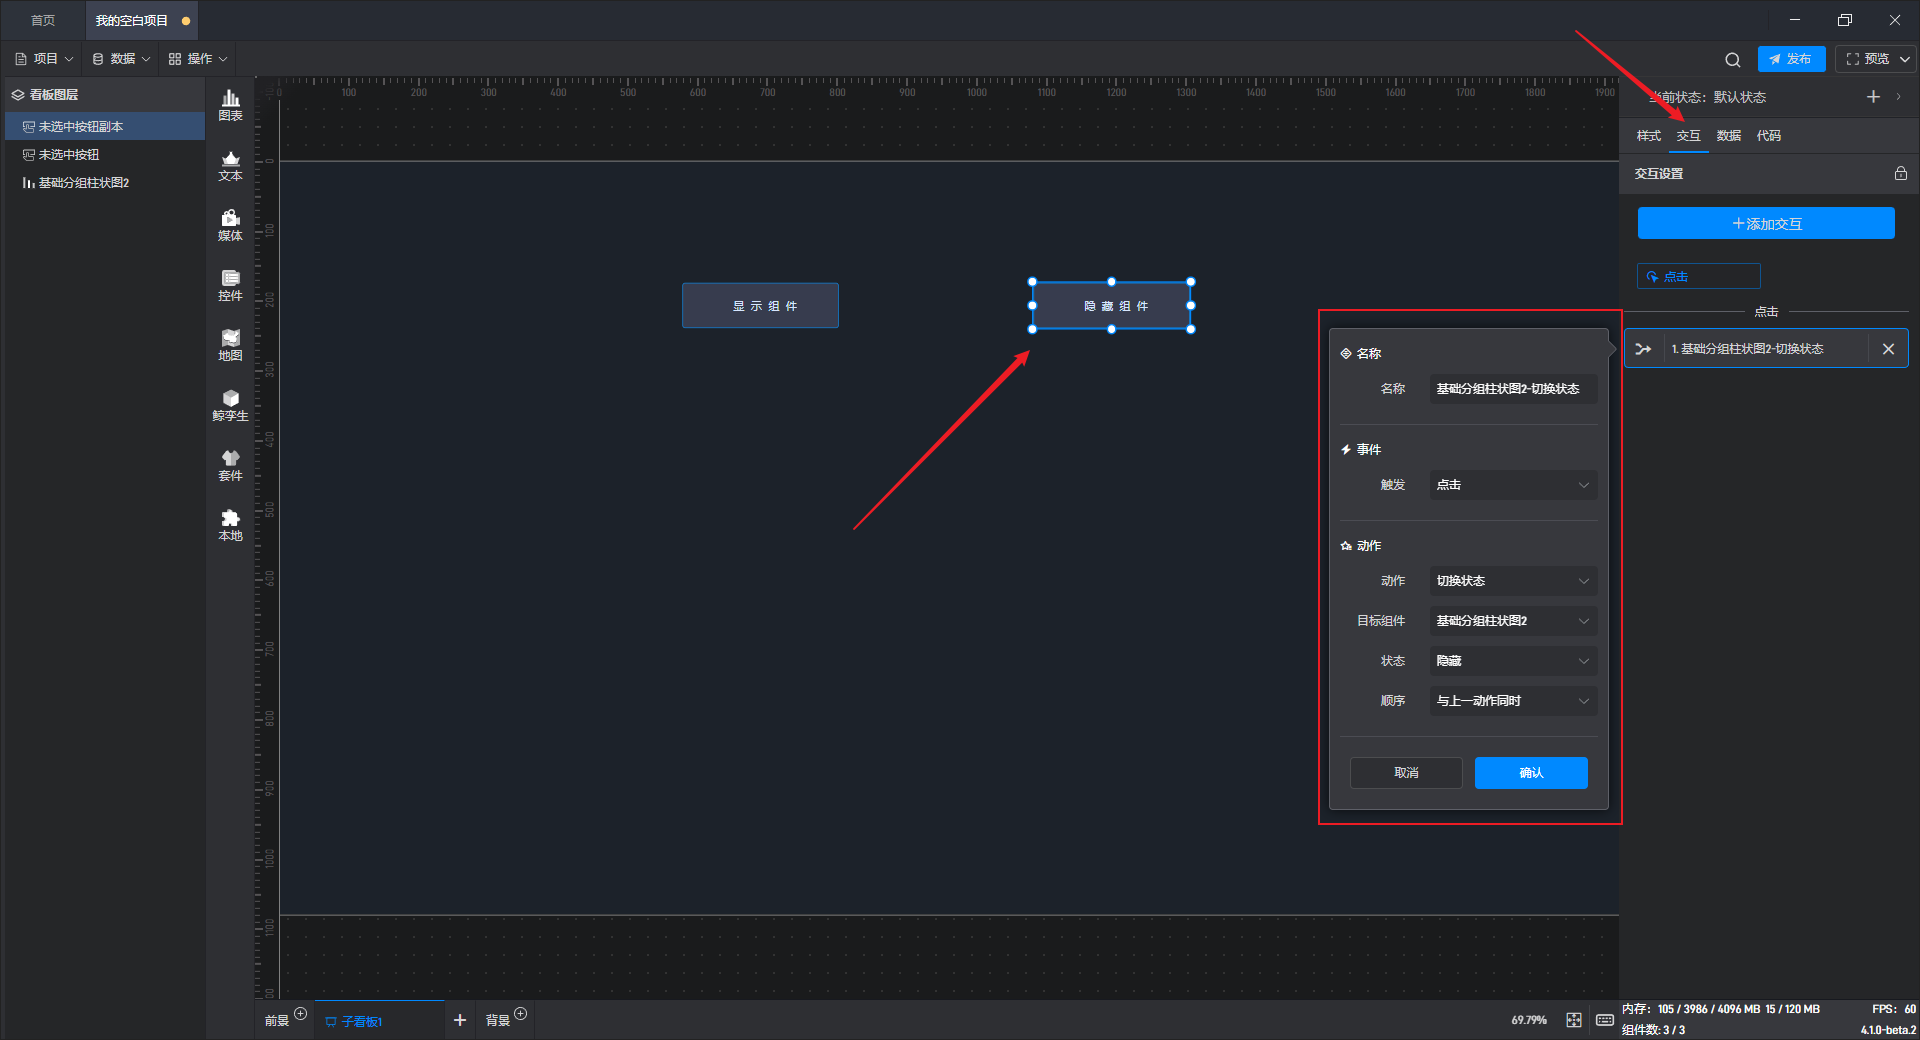Click the 看板图层 layers header icon
The image size is (1920, 1040).
[17, 95]
